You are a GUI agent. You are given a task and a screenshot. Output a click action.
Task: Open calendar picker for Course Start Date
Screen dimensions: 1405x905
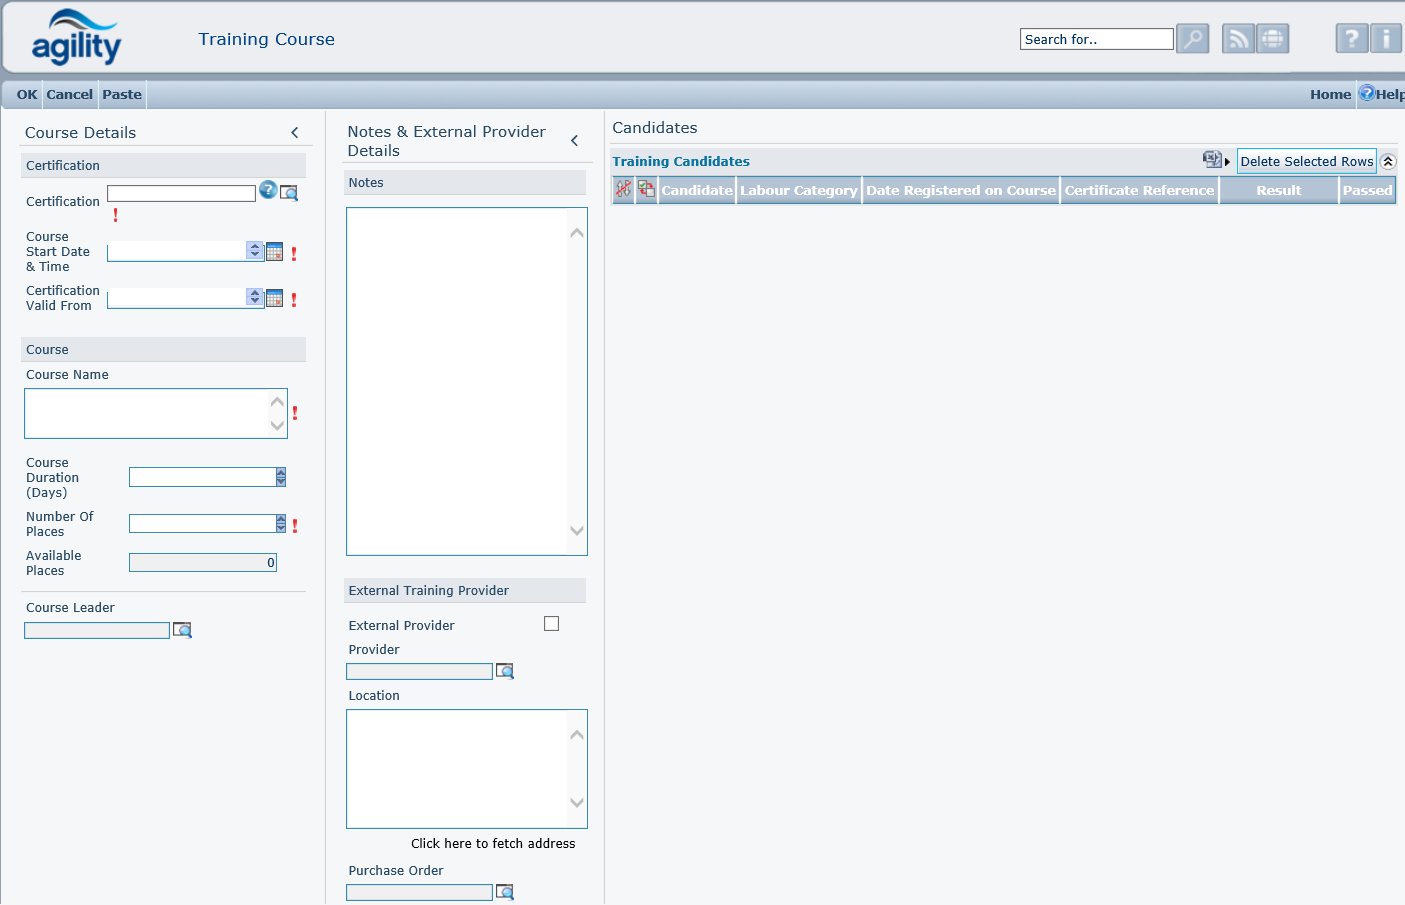(275, 252)
